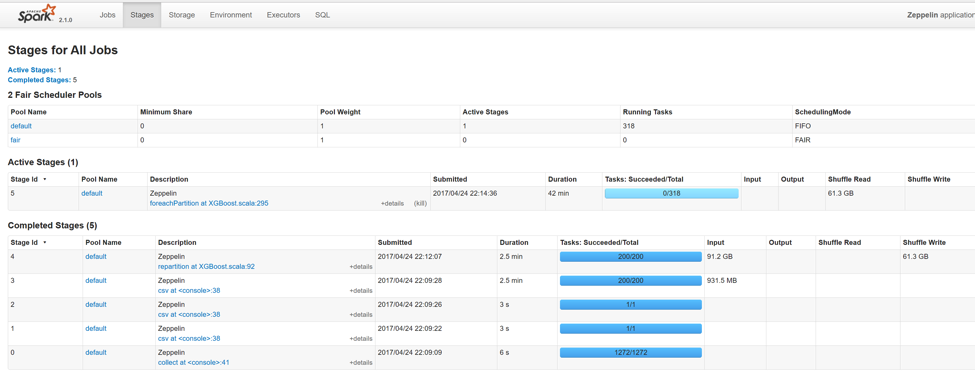Expand +details for collect stage 0
Image resolution: width=975 pixels, height=381 pixels.
tap(361, 363)
